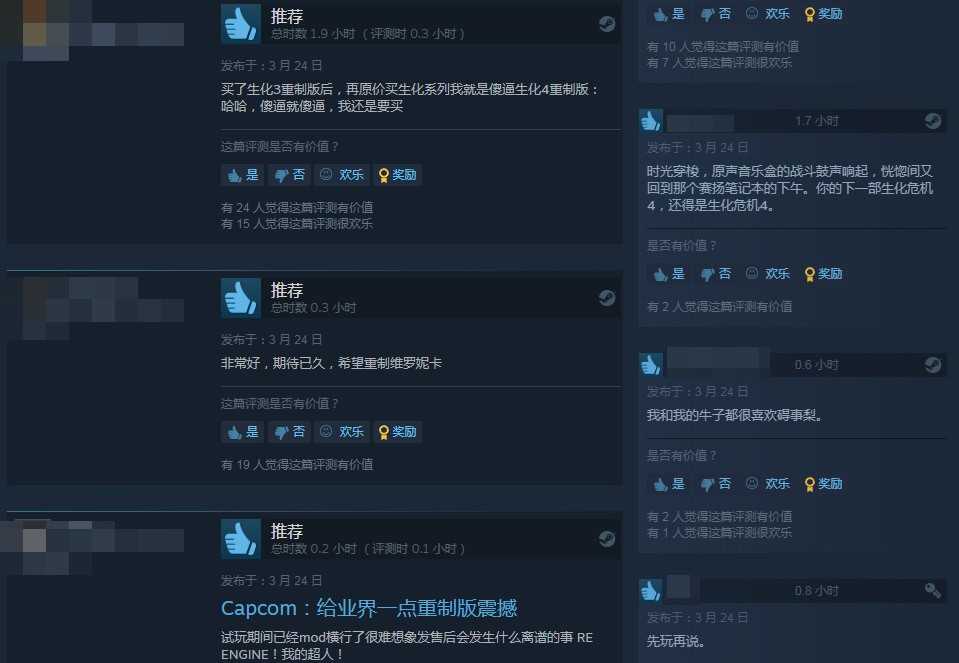Click Steam icon beside 1.7 小时 review
This screenshot has width=959, height=663.
coord(933,121)
